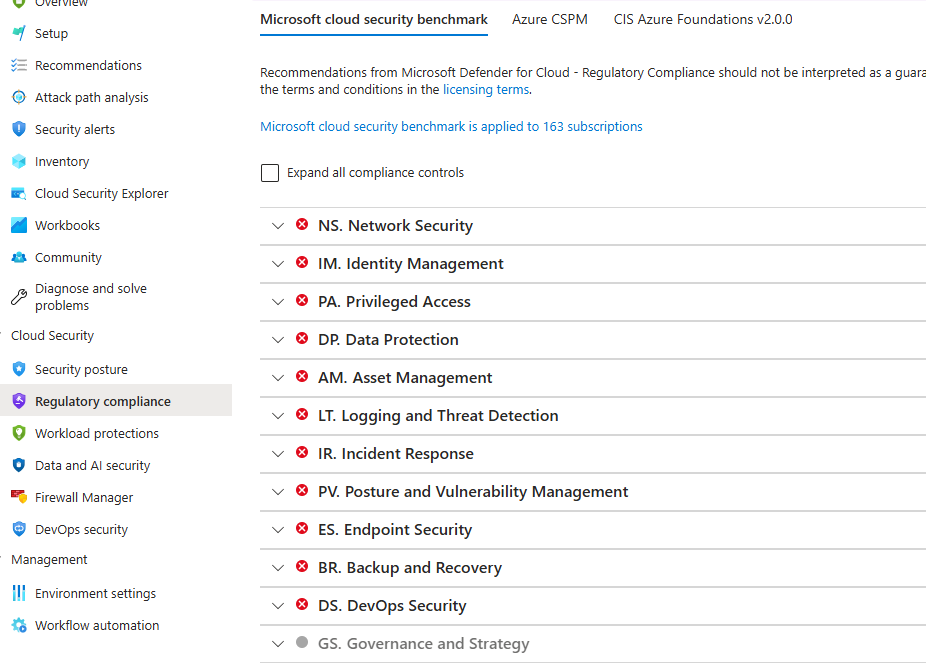
Task: Expand the DP. Data Protection chevron
Action: click(x=278, y=340)
